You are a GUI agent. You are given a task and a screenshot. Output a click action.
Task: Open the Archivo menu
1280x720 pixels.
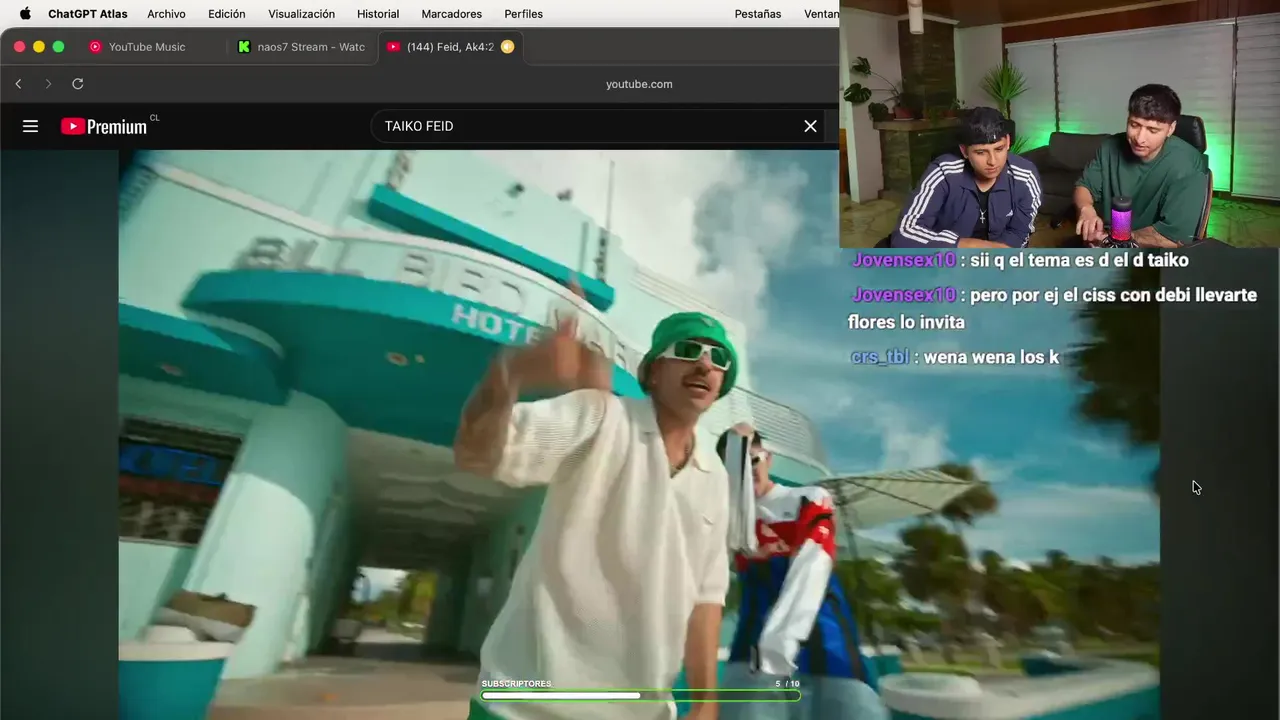pyautogui.click(x=166, y=14)
